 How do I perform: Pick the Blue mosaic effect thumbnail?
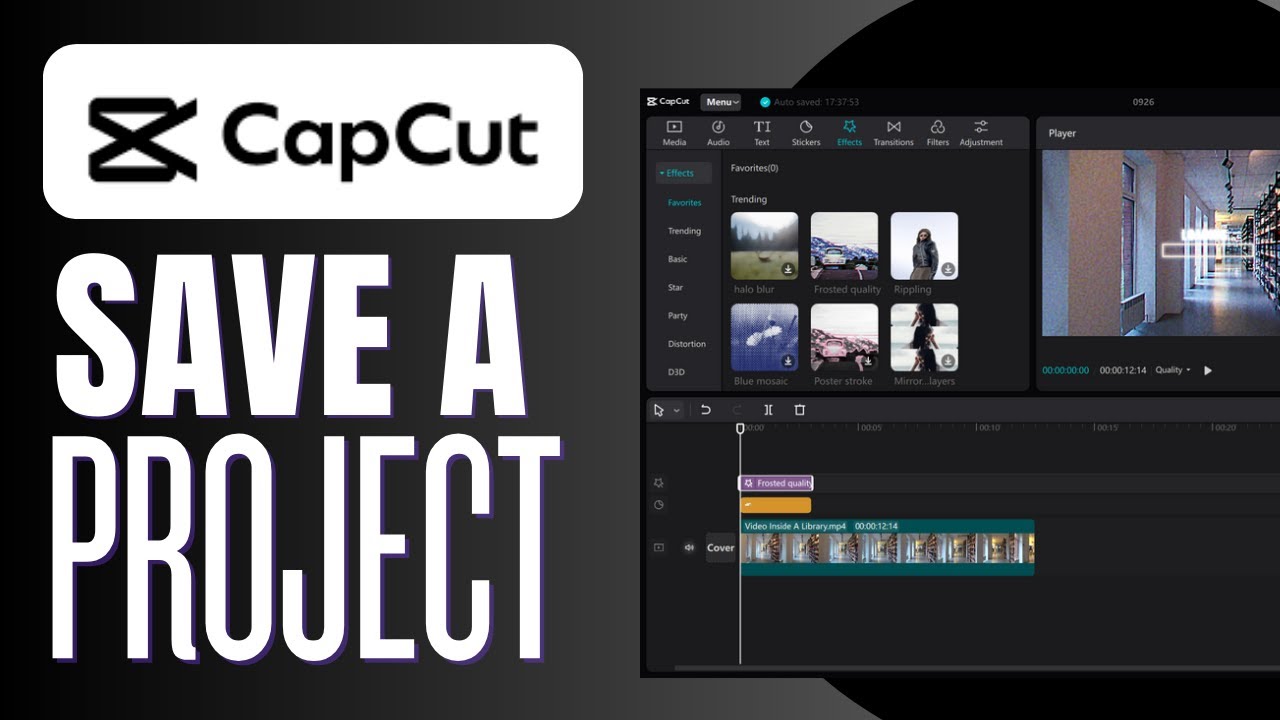point(765,337)
